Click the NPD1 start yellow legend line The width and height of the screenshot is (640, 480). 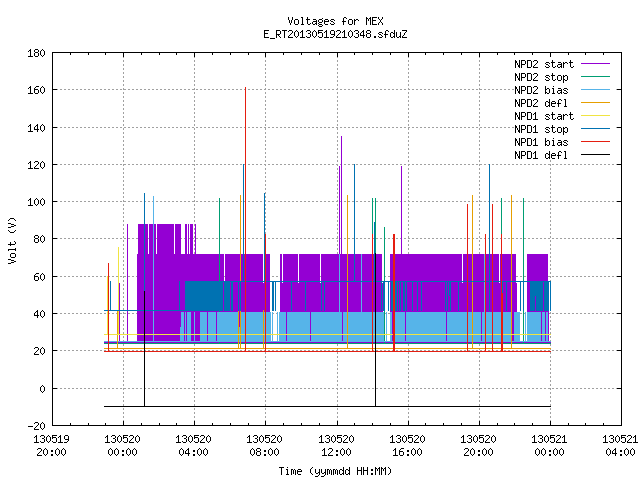595,116
